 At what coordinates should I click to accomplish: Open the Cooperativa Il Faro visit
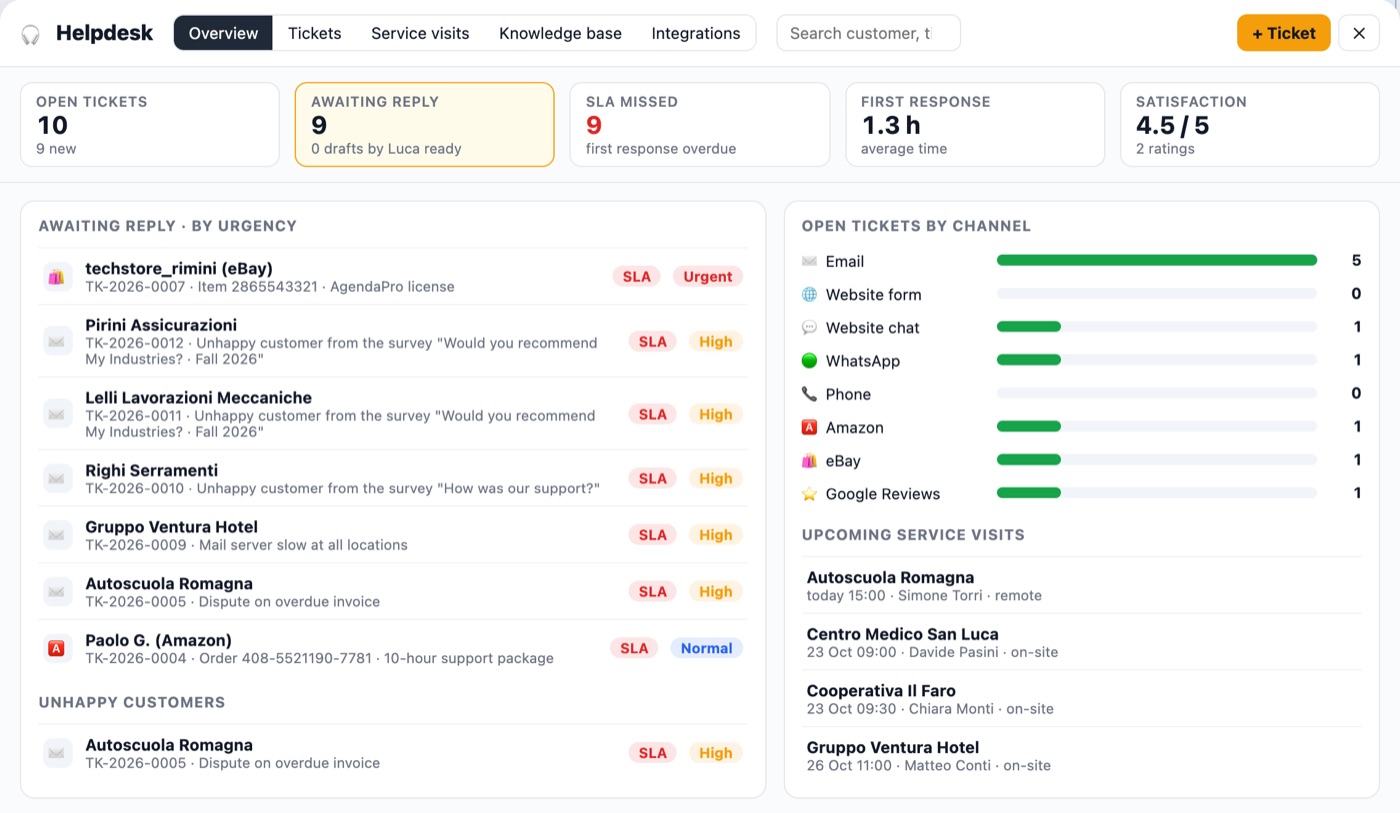pyautogui.click(x=1082, y=699)
